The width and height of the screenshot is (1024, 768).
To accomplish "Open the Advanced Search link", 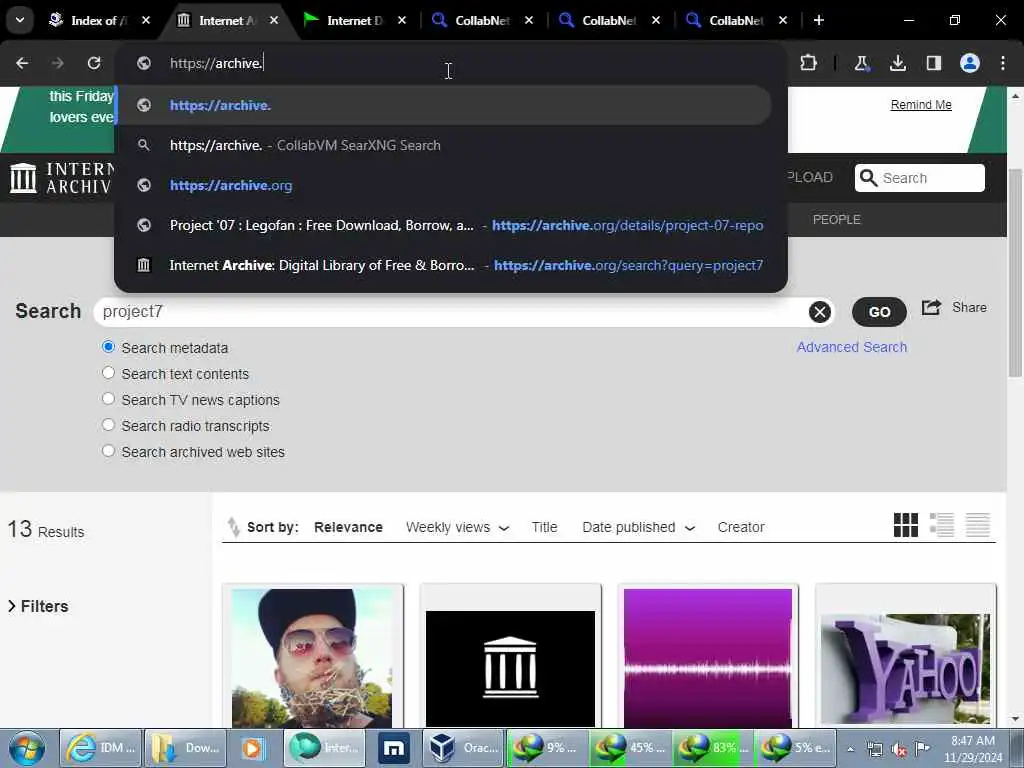I will (852, 347).
